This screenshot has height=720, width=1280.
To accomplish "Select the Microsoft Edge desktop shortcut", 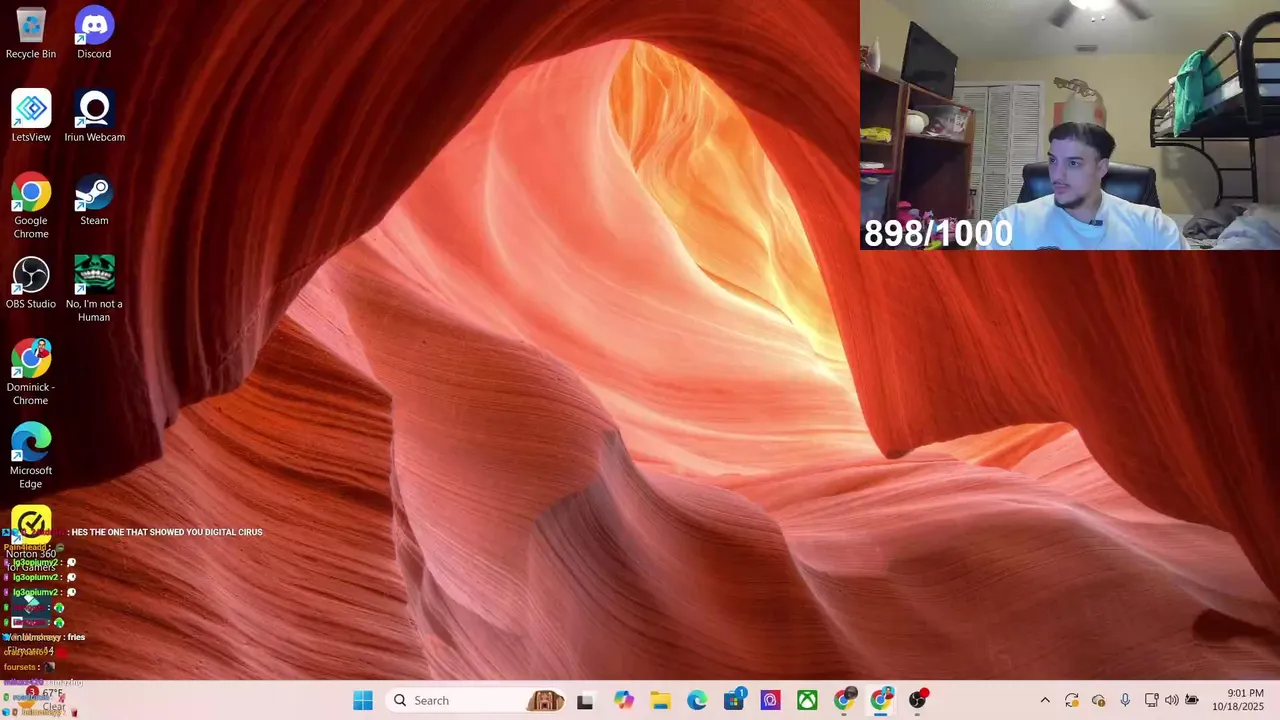I will pyautogui.click(x=31, y=457).
